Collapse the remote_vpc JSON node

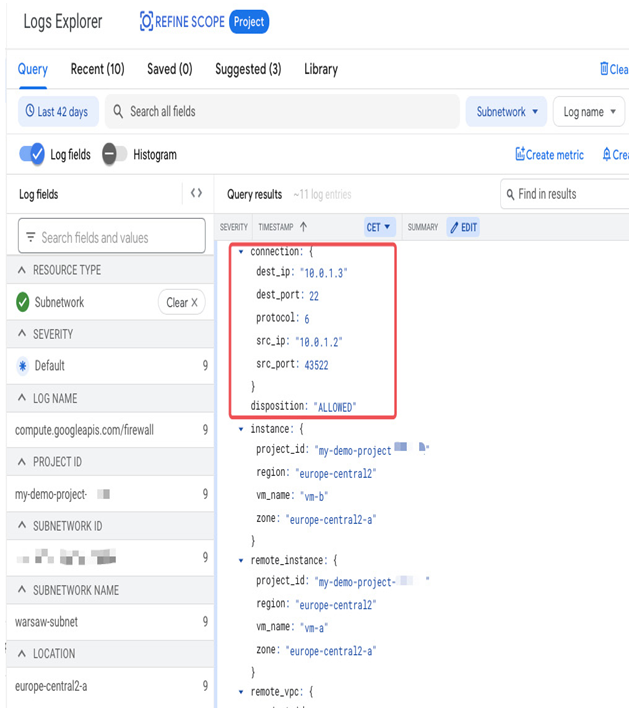tap(241, 692)
